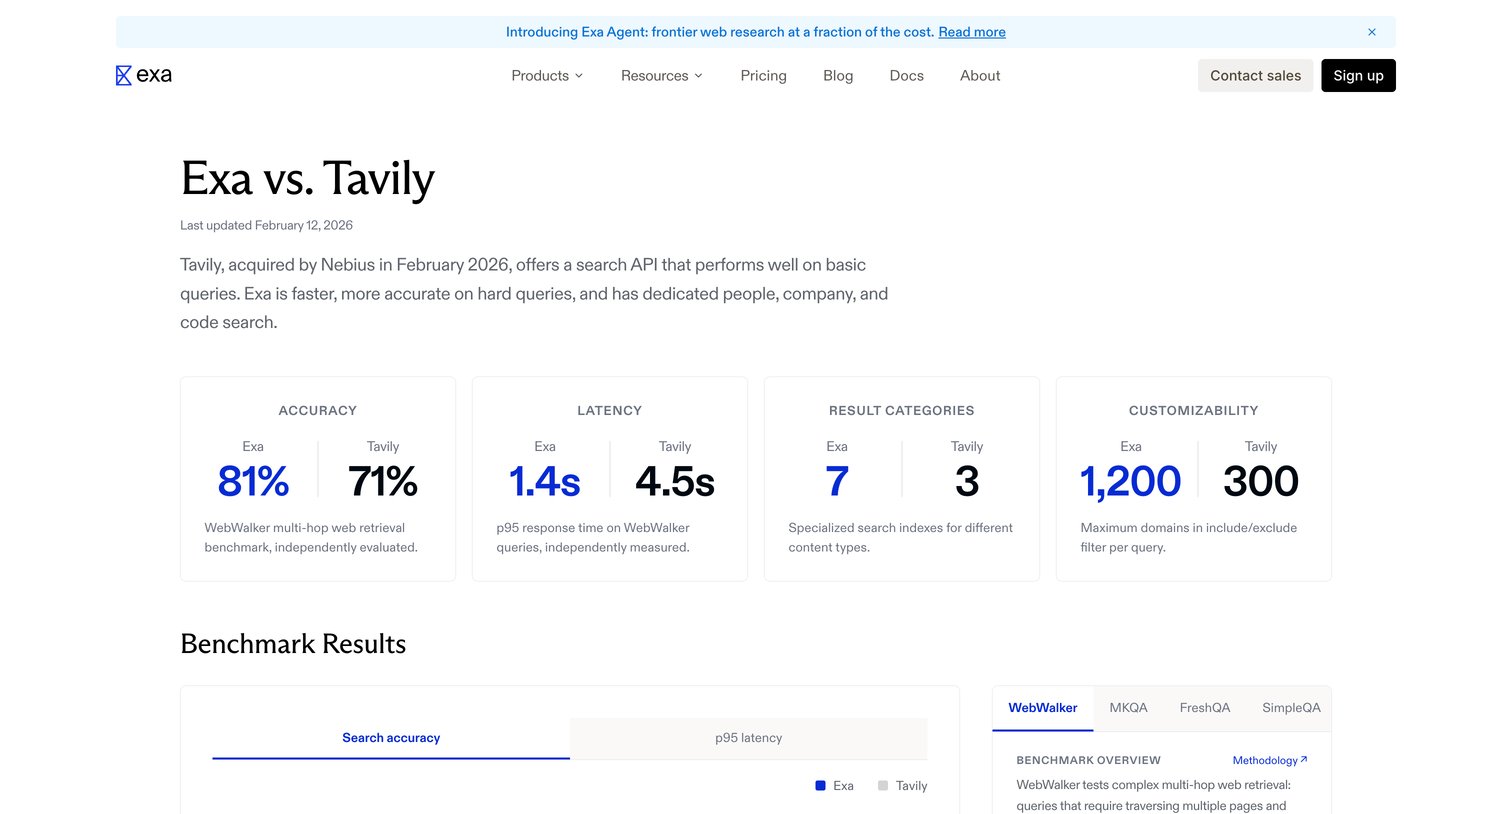Navigate to the About page
This screenshot has height=814, width=1512.
pyautogui.click(x=980, y=76)
